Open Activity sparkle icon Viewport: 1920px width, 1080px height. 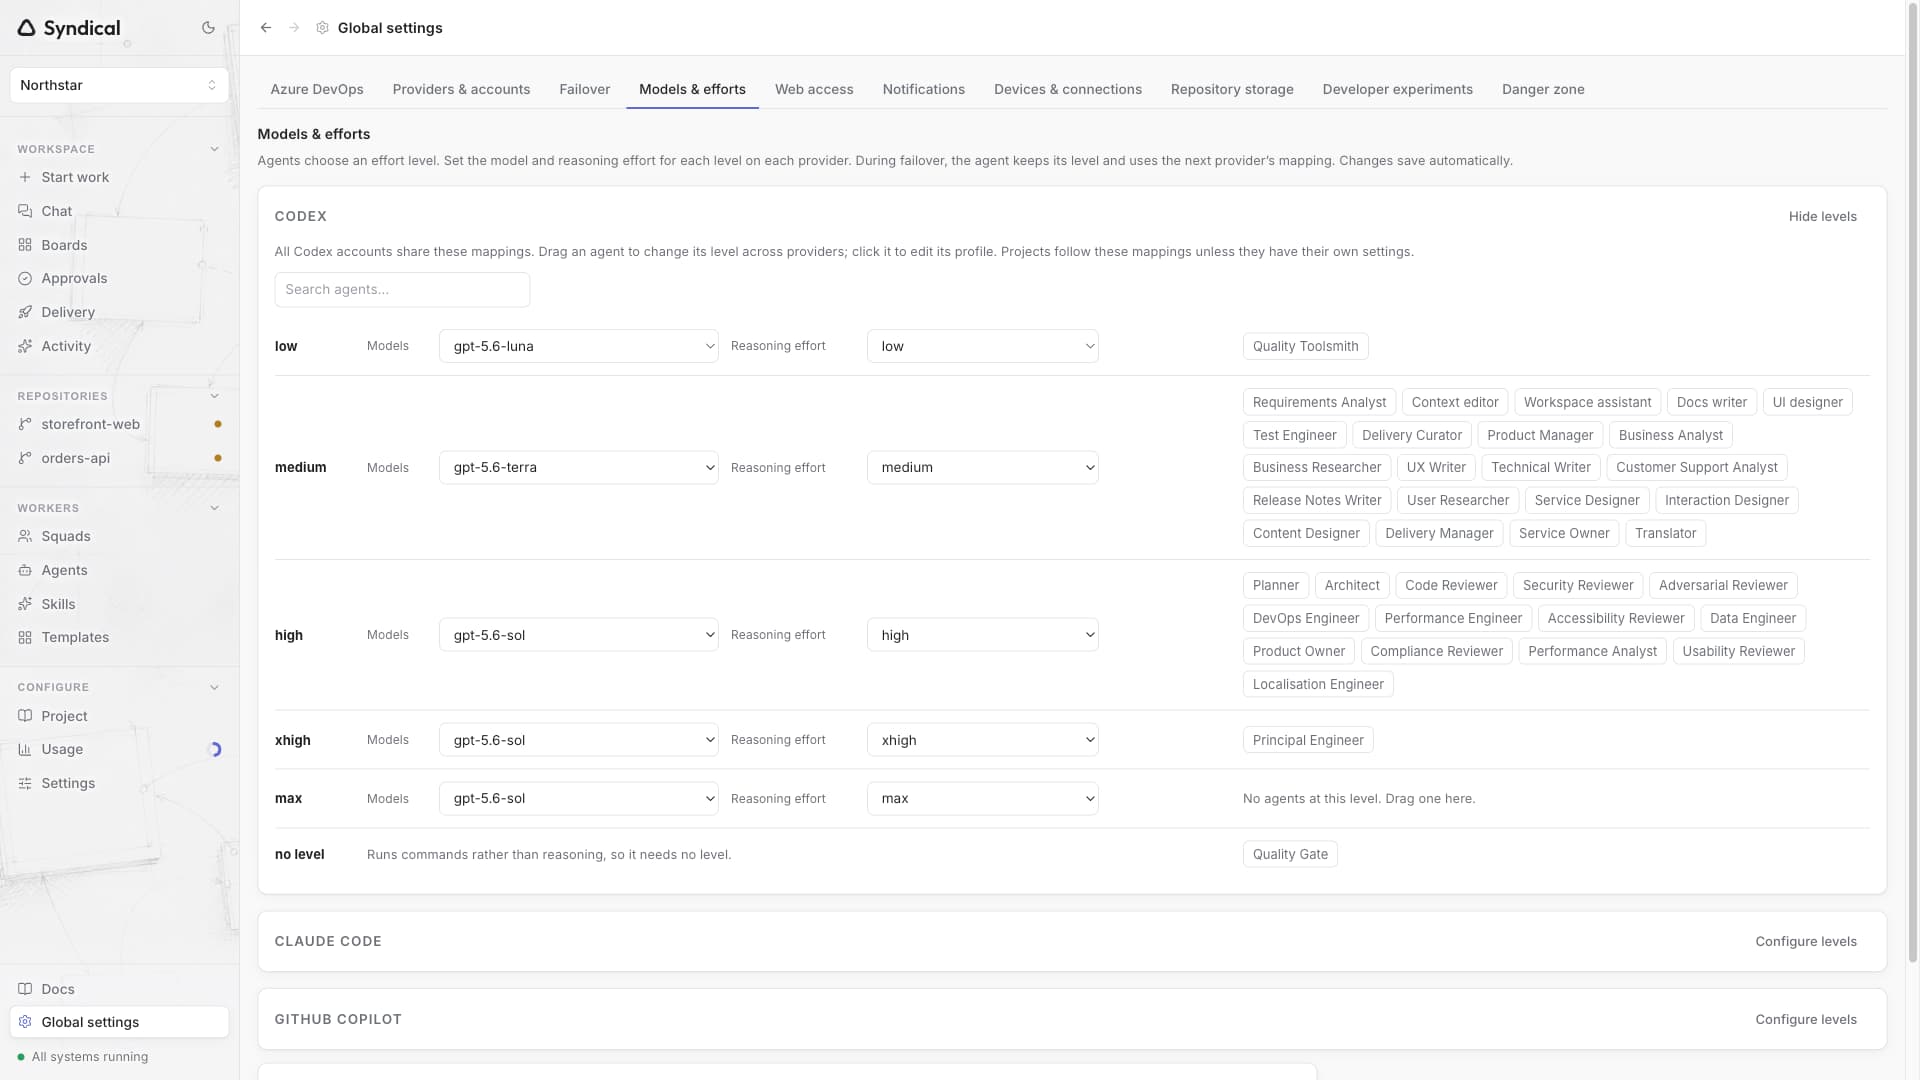click(25, 346)
